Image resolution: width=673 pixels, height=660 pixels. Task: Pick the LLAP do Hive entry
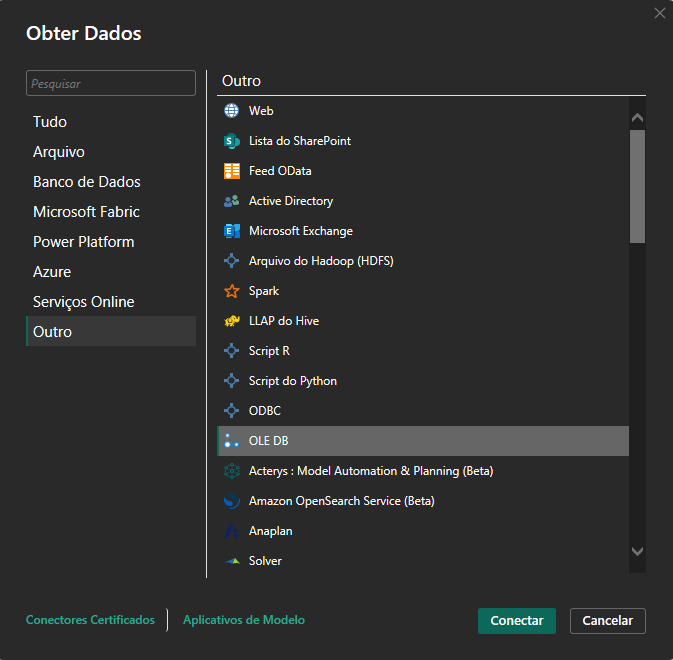(284, 321)
